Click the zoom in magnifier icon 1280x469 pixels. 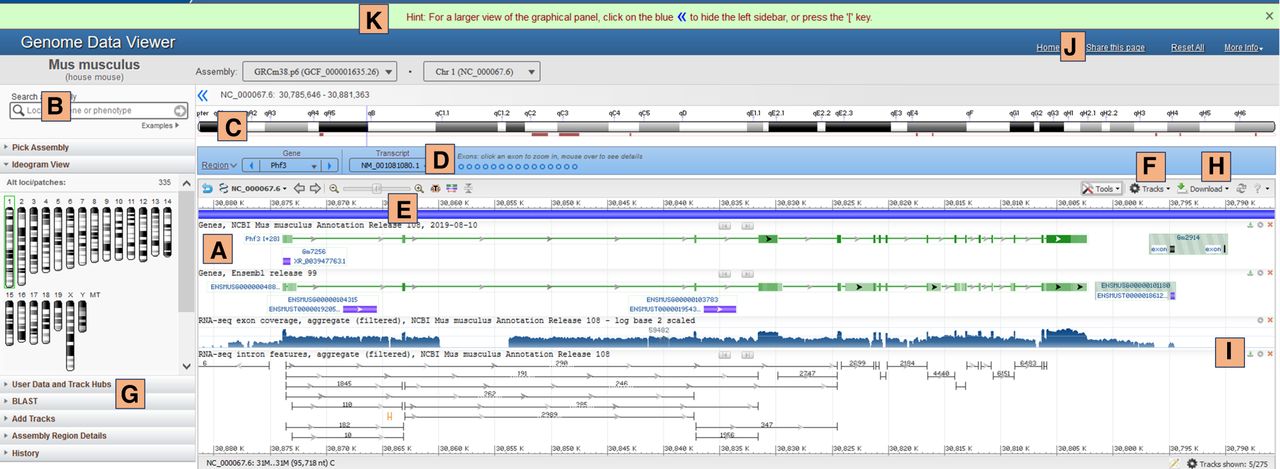(x=419, y=188)
